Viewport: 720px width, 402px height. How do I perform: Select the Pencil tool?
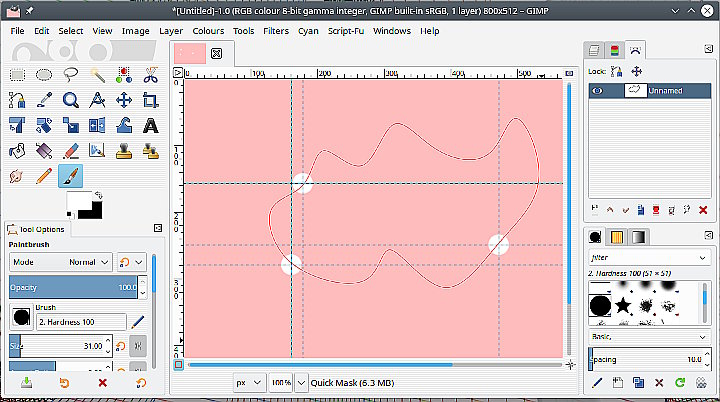click(x=44, y=176)
